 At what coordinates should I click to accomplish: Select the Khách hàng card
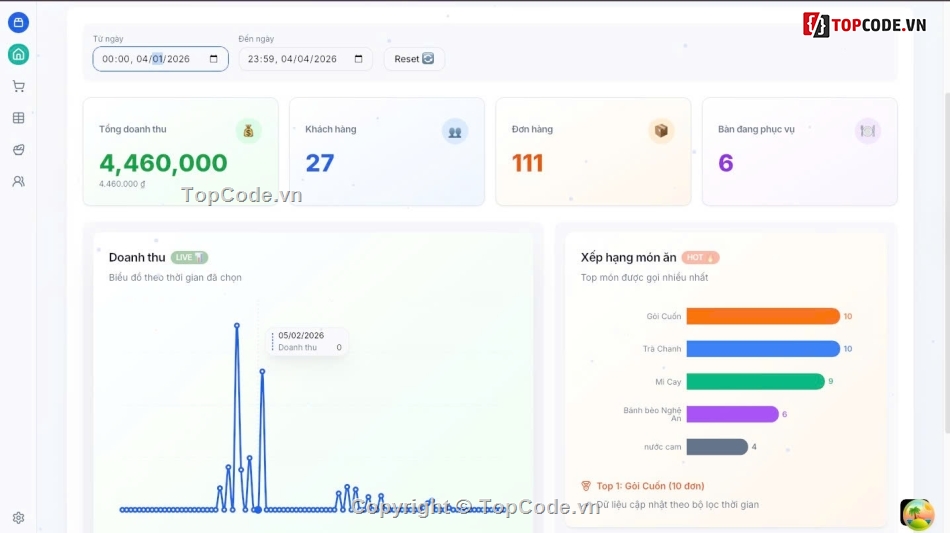387,151
